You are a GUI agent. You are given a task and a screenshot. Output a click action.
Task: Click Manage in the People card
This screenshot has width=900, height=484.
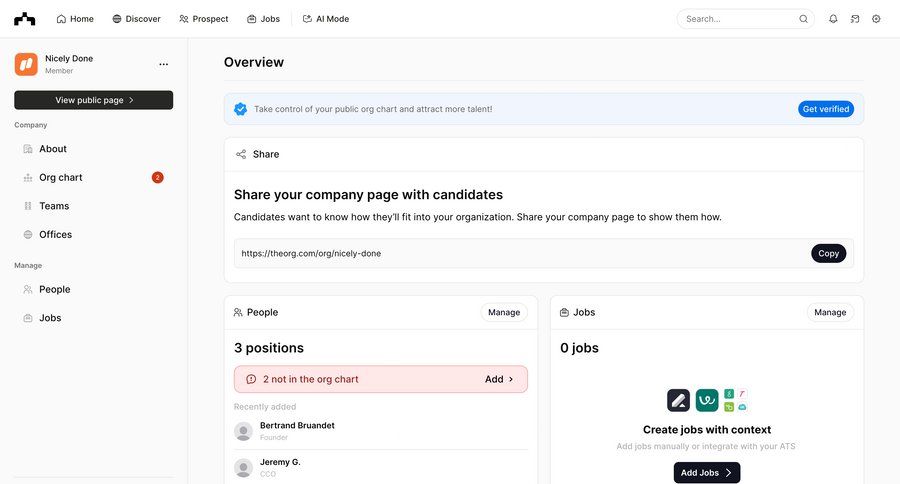click(x=504, y=312)
